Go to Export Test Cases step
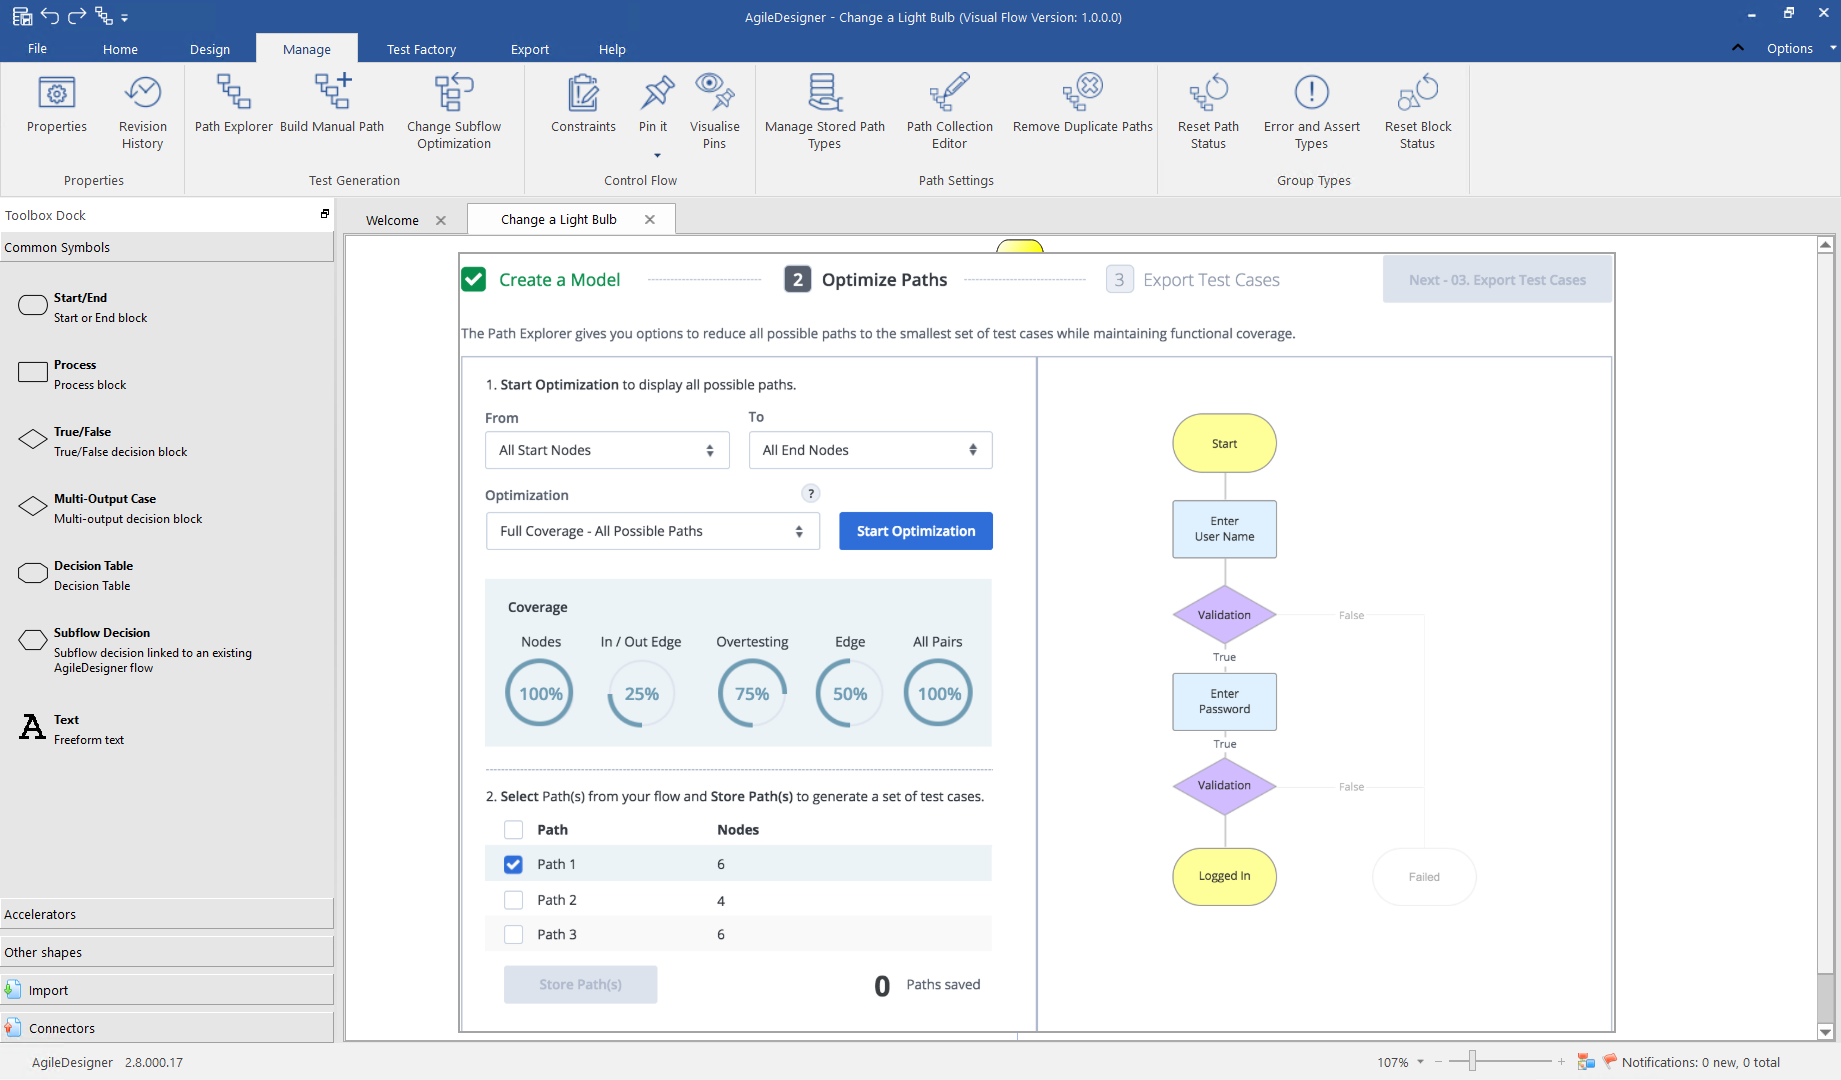This screenshot has height=1080, width=1841. click(x=1193, y=280)
